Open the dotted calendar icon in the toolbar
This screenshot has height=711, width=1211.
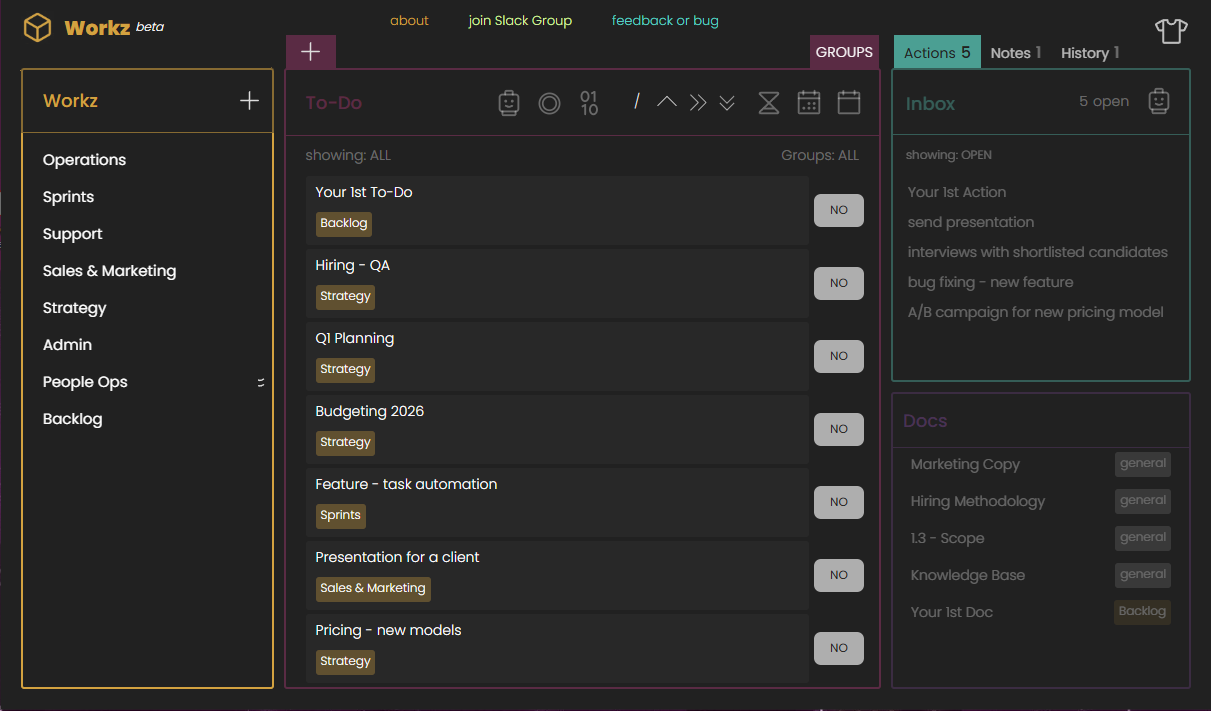[x=809, y=102]
